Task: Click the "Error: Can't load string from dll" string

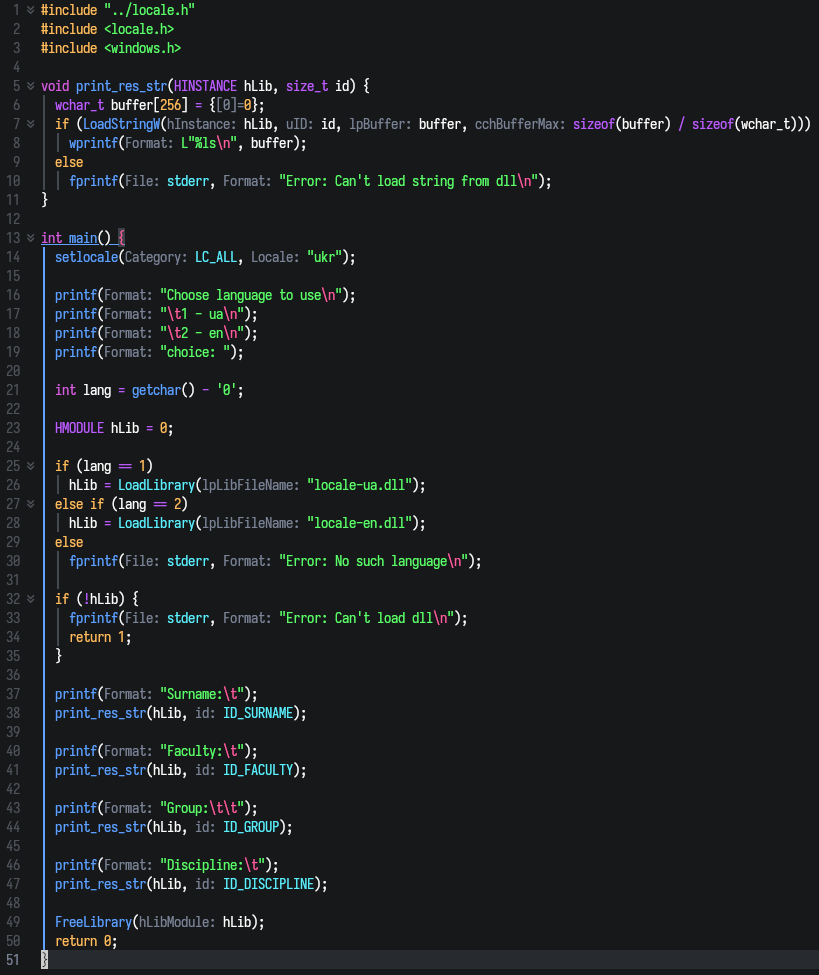Action: pyautogui.click(x=408, y=181)
